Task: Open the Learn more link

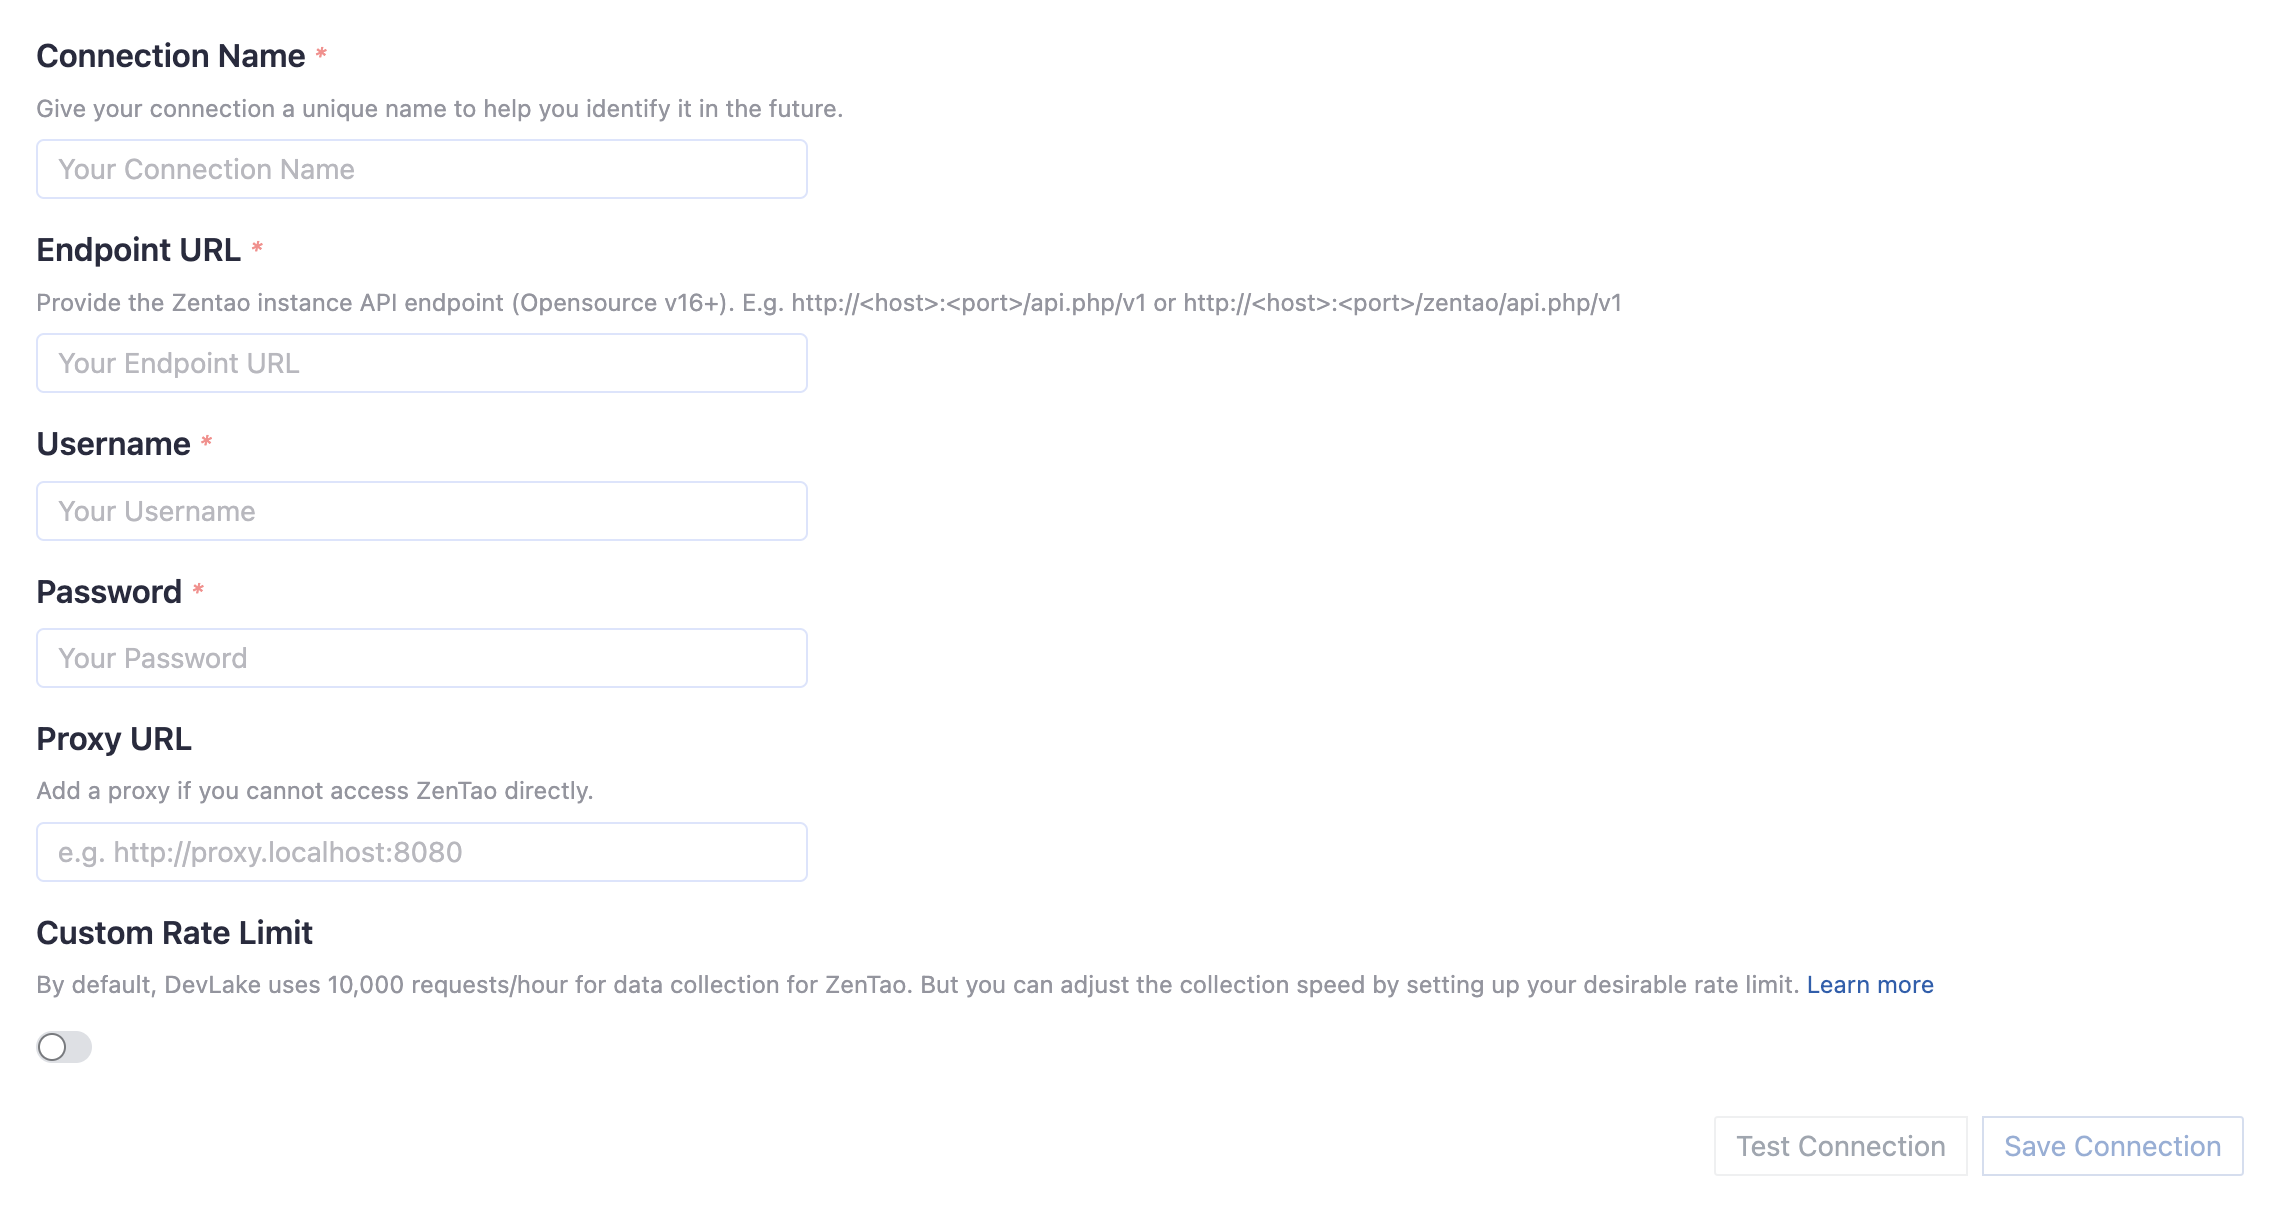Action: click(x=1870, y=985)
